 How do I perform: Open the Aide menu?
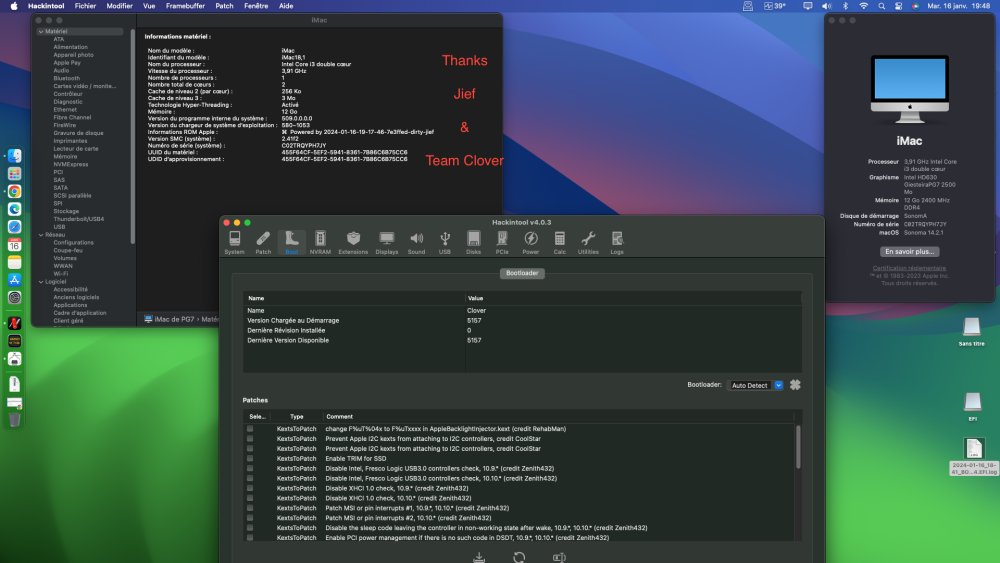click(x=286, y=6)
